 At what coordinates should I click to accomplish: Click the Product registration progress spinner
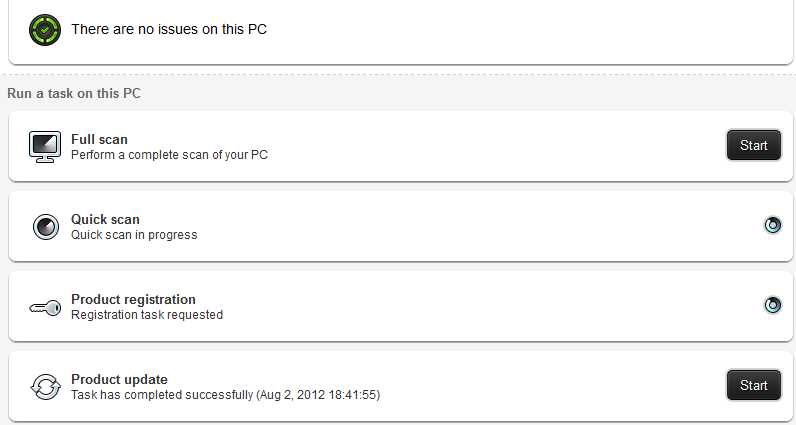773,305
